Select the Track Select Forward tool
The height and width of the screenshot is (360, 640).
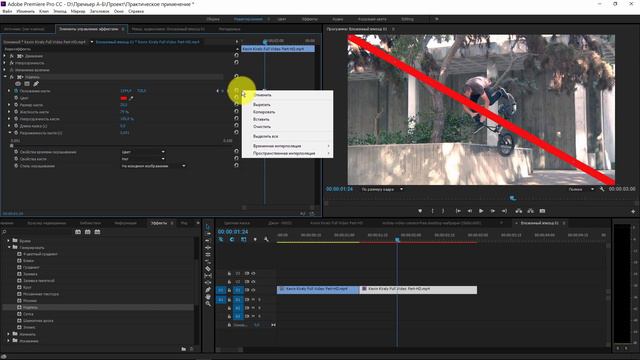[x=208, y=233]
